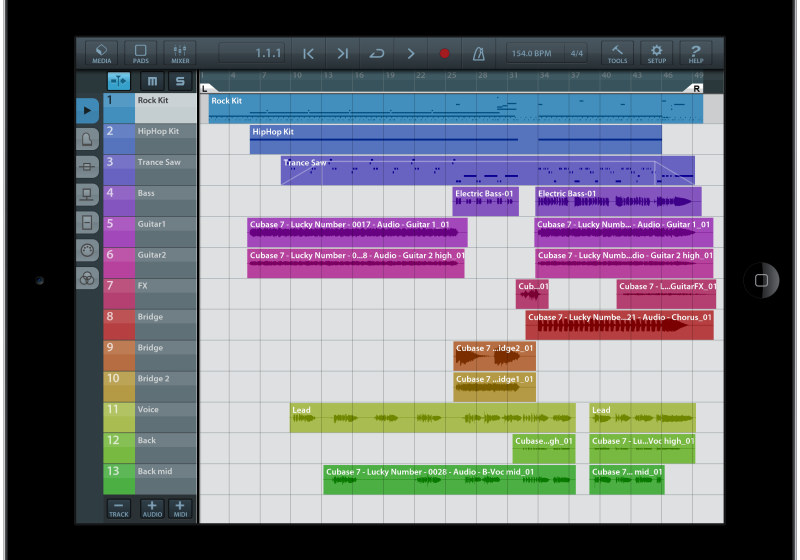
Task: Open the Media browser
Action: click(102, 53)
